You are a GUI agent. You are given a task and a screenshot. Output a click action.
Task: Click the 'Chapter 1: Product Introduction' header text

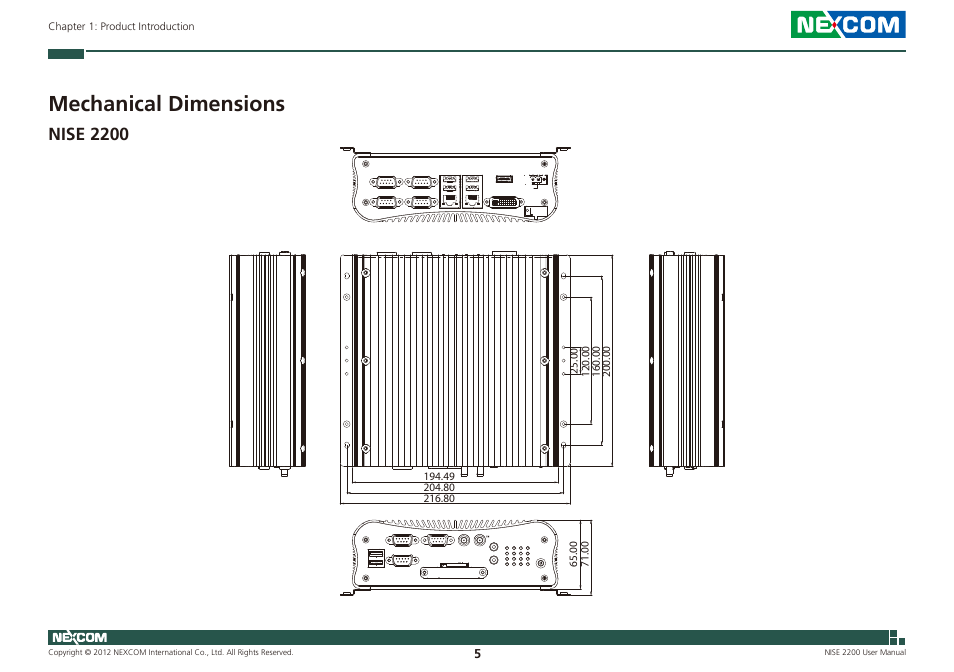(x=121, y=26)
